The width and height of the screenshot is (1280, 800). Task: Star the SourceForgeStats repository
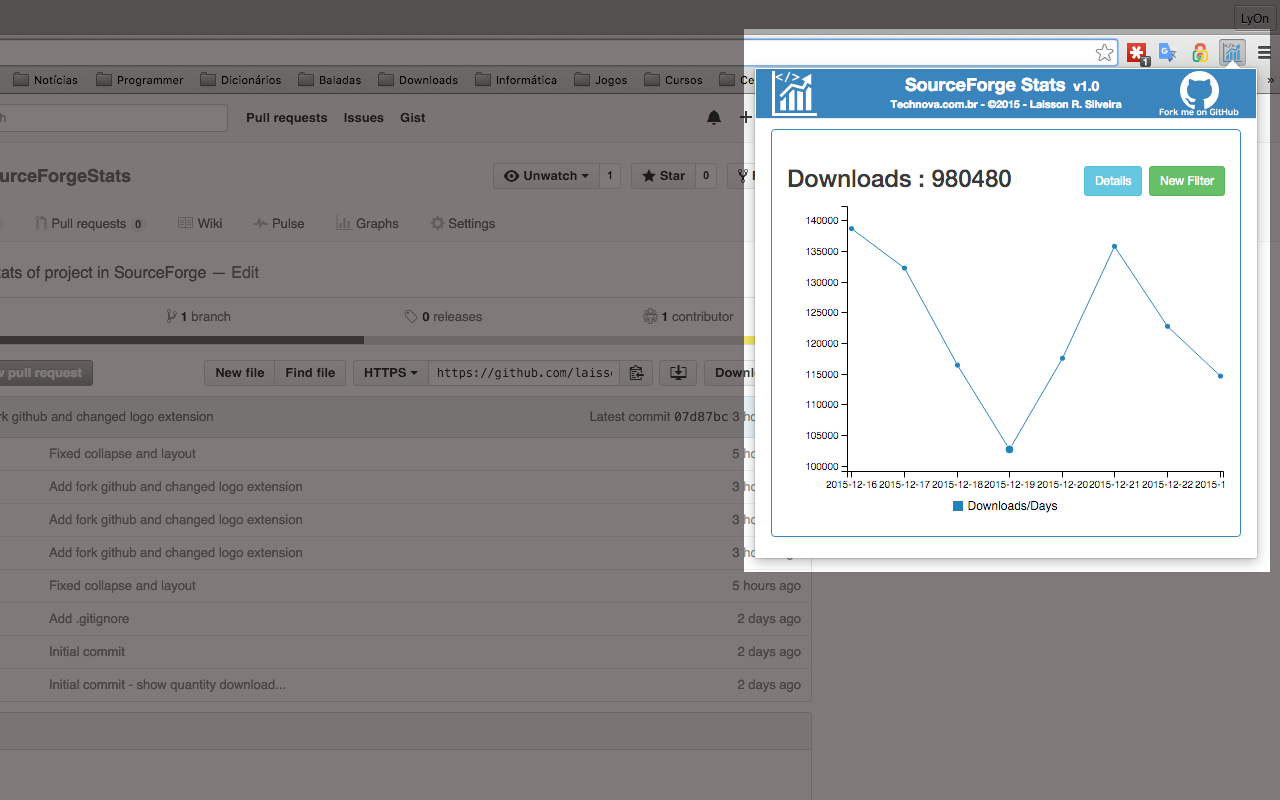[x=663, y=175]
